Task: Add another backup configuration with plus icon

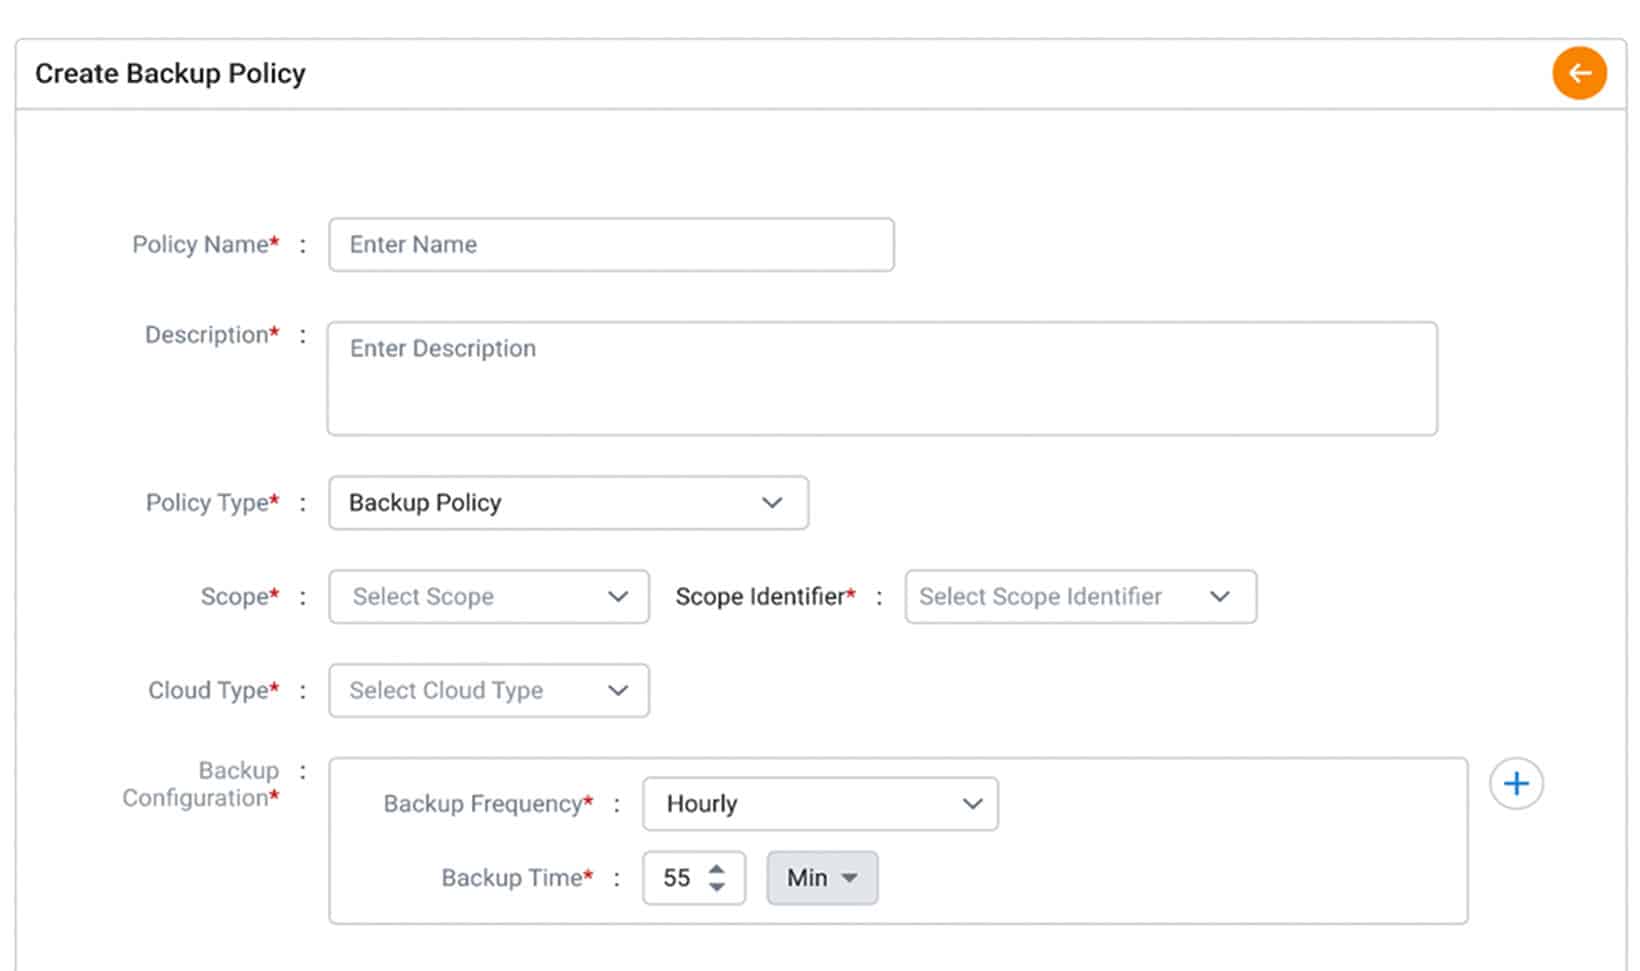Action: click(x=1516, y=784)
